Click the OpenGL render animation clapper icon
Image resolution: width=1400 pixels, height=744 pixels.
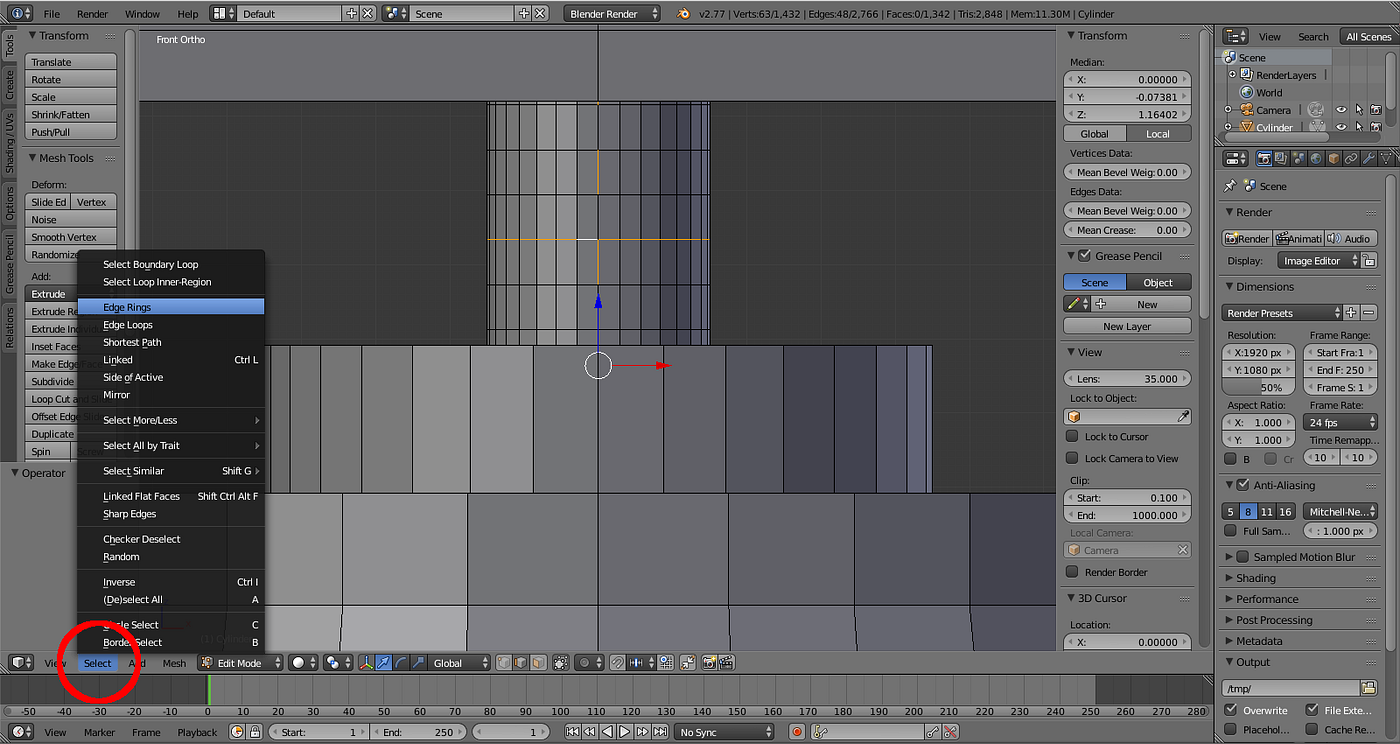click(726, 663)
